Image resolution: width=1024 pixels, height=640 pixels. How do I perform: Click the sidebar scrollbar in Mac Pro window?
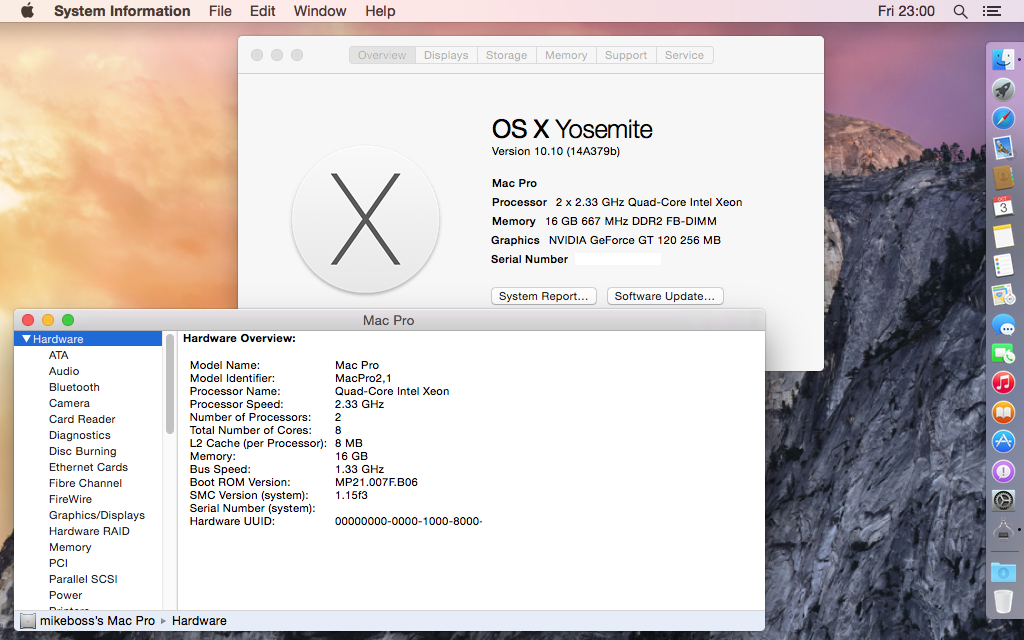(x=170, y=384)
